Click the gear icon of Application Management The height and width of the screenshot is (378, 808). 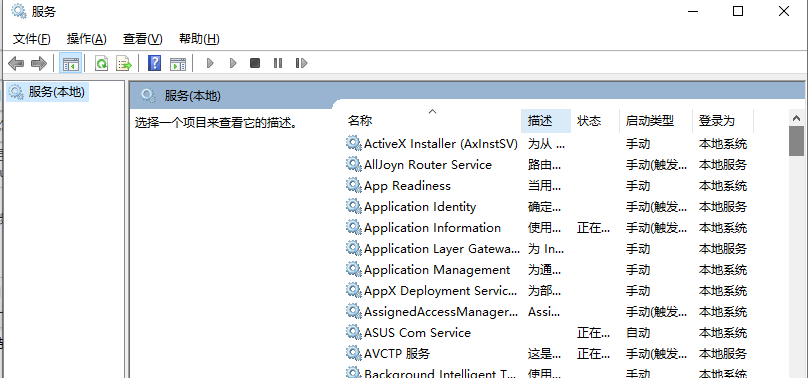pos(354,269)
